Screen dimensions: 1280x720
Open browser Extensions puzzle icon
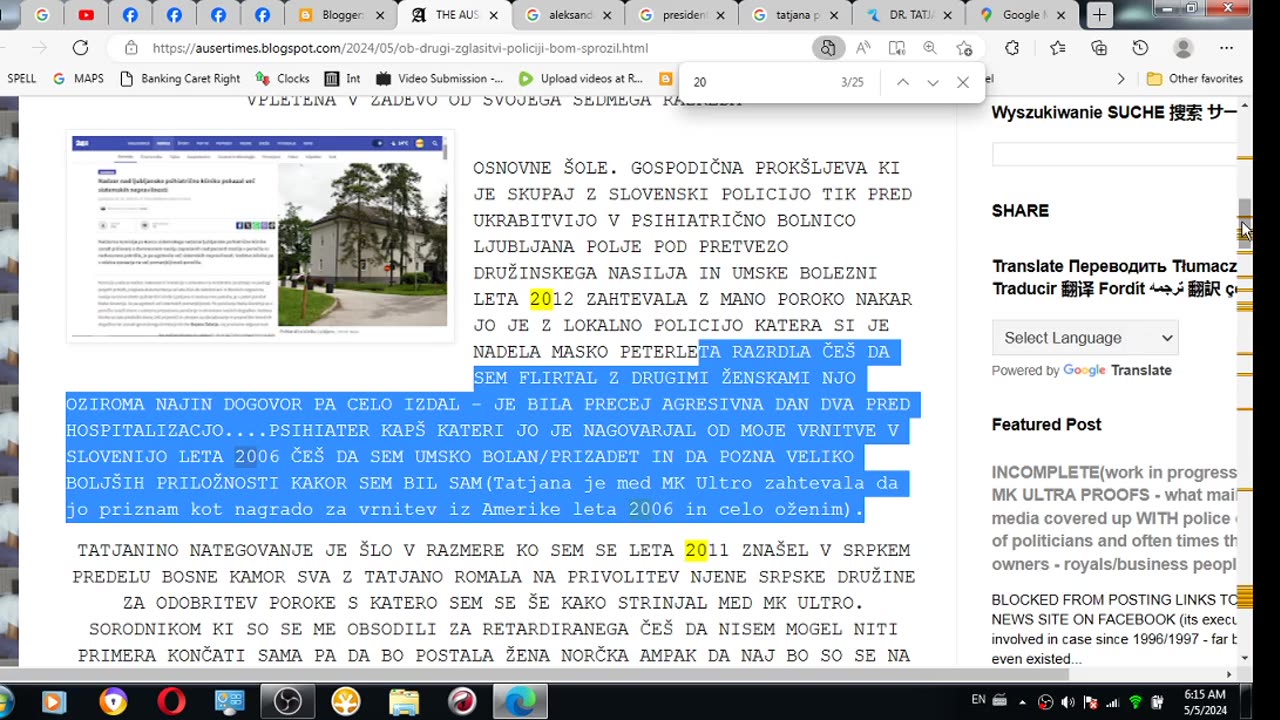click(1012, 48)
